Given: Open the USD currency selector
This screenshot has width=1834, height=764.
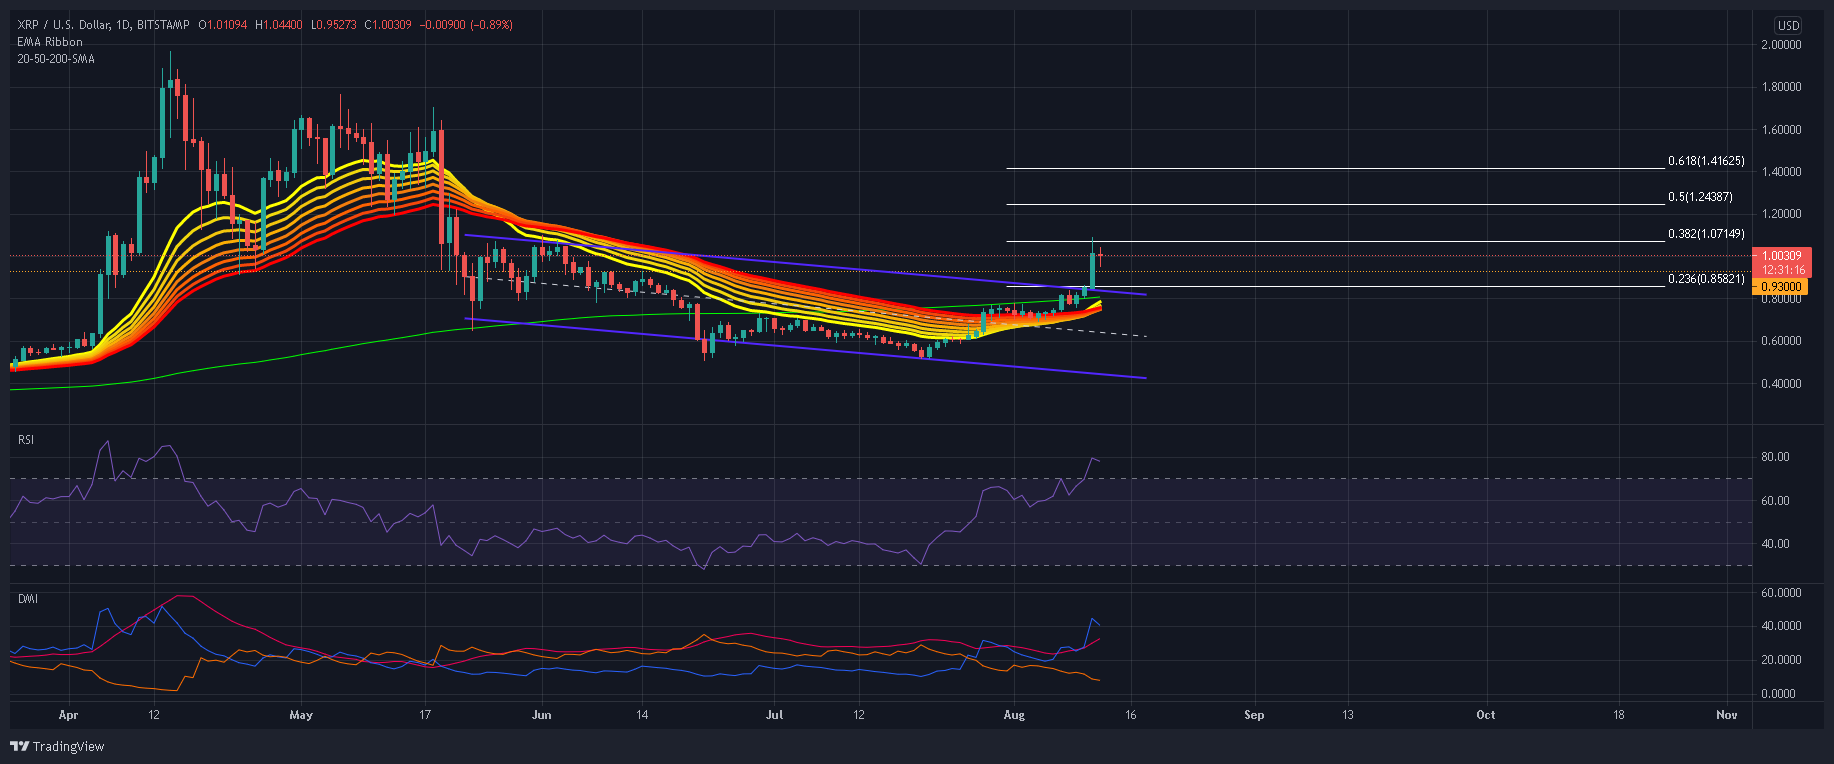Looking at the screenshot, I should pyautogui.click(x=1788, y=26).
